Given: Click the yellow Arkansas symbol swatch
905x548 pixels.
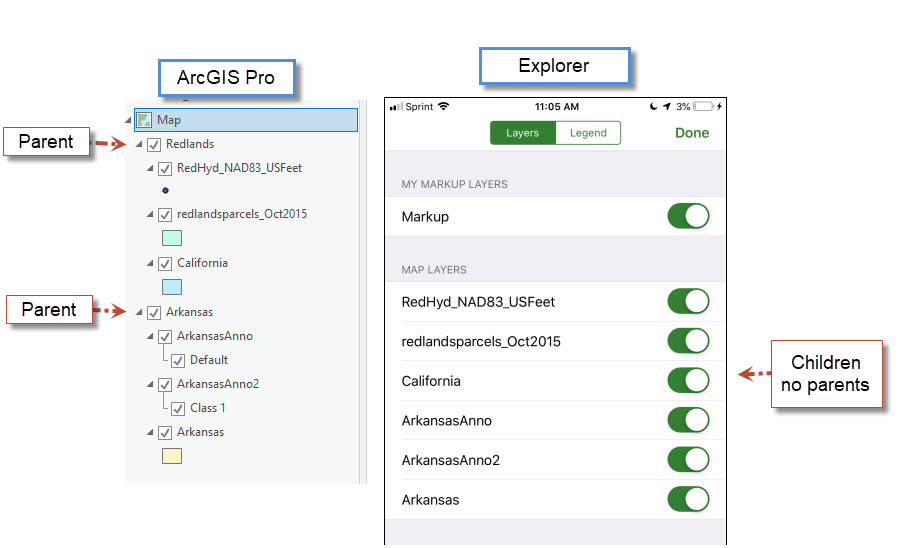Looking at the screenshot, I should tap(172, 456).
